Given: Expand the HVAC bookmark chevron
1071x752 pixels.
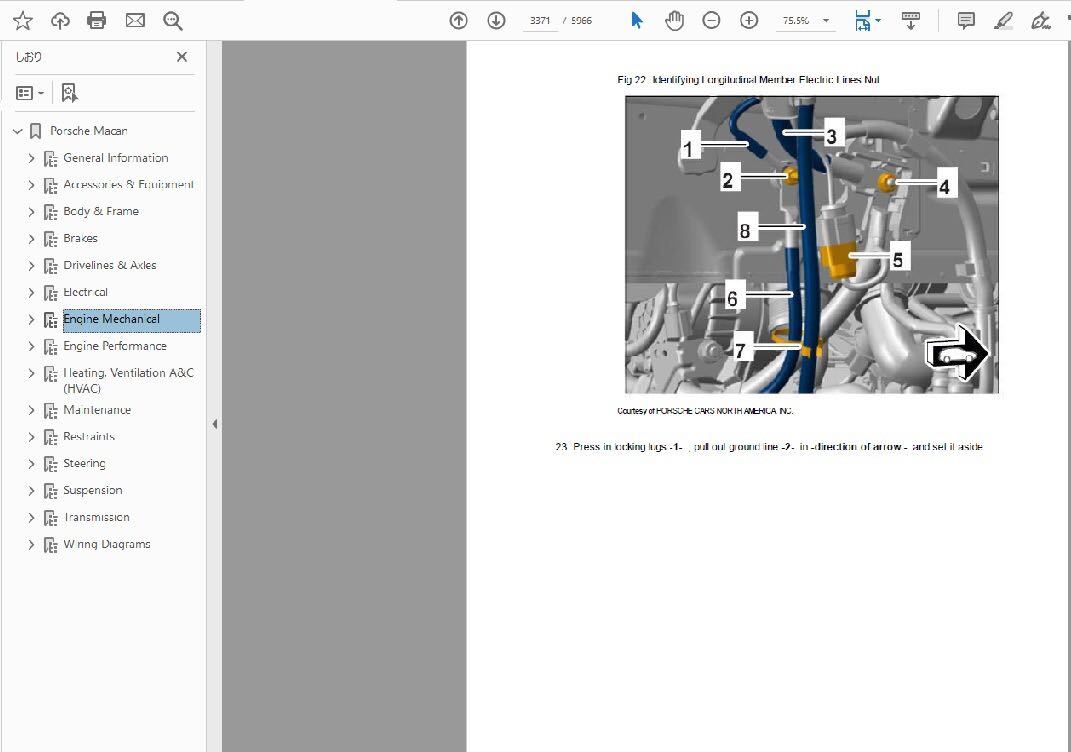Looking at the screenshot, I should pos(31,374).
